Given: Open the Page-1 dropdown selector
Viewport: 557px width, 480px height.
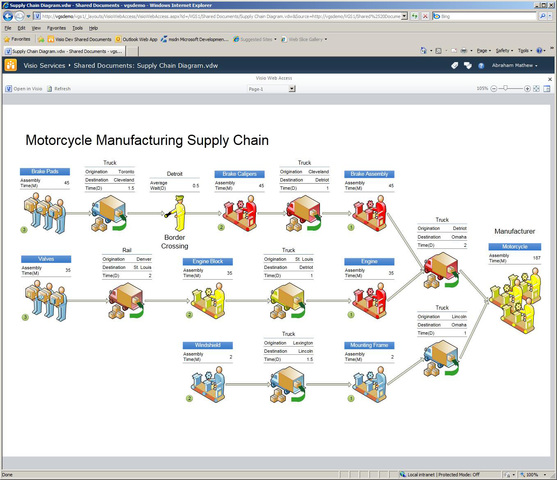Looking at the screenshot, I should click(x=272, y=89).
